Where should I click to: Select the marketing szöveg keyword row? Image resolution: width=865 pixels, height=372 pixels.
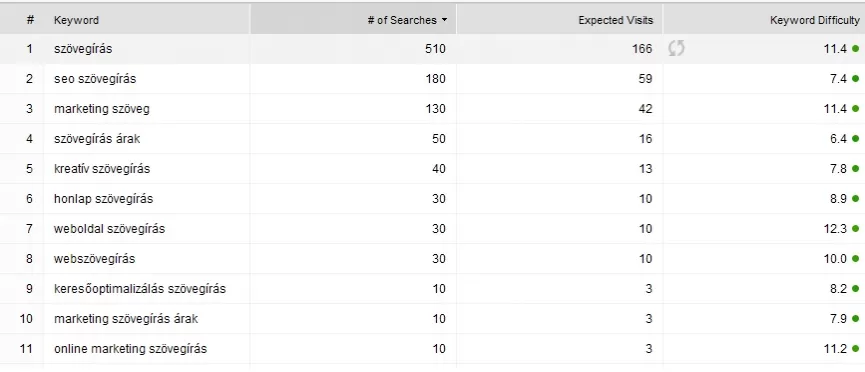pos(432,109)
